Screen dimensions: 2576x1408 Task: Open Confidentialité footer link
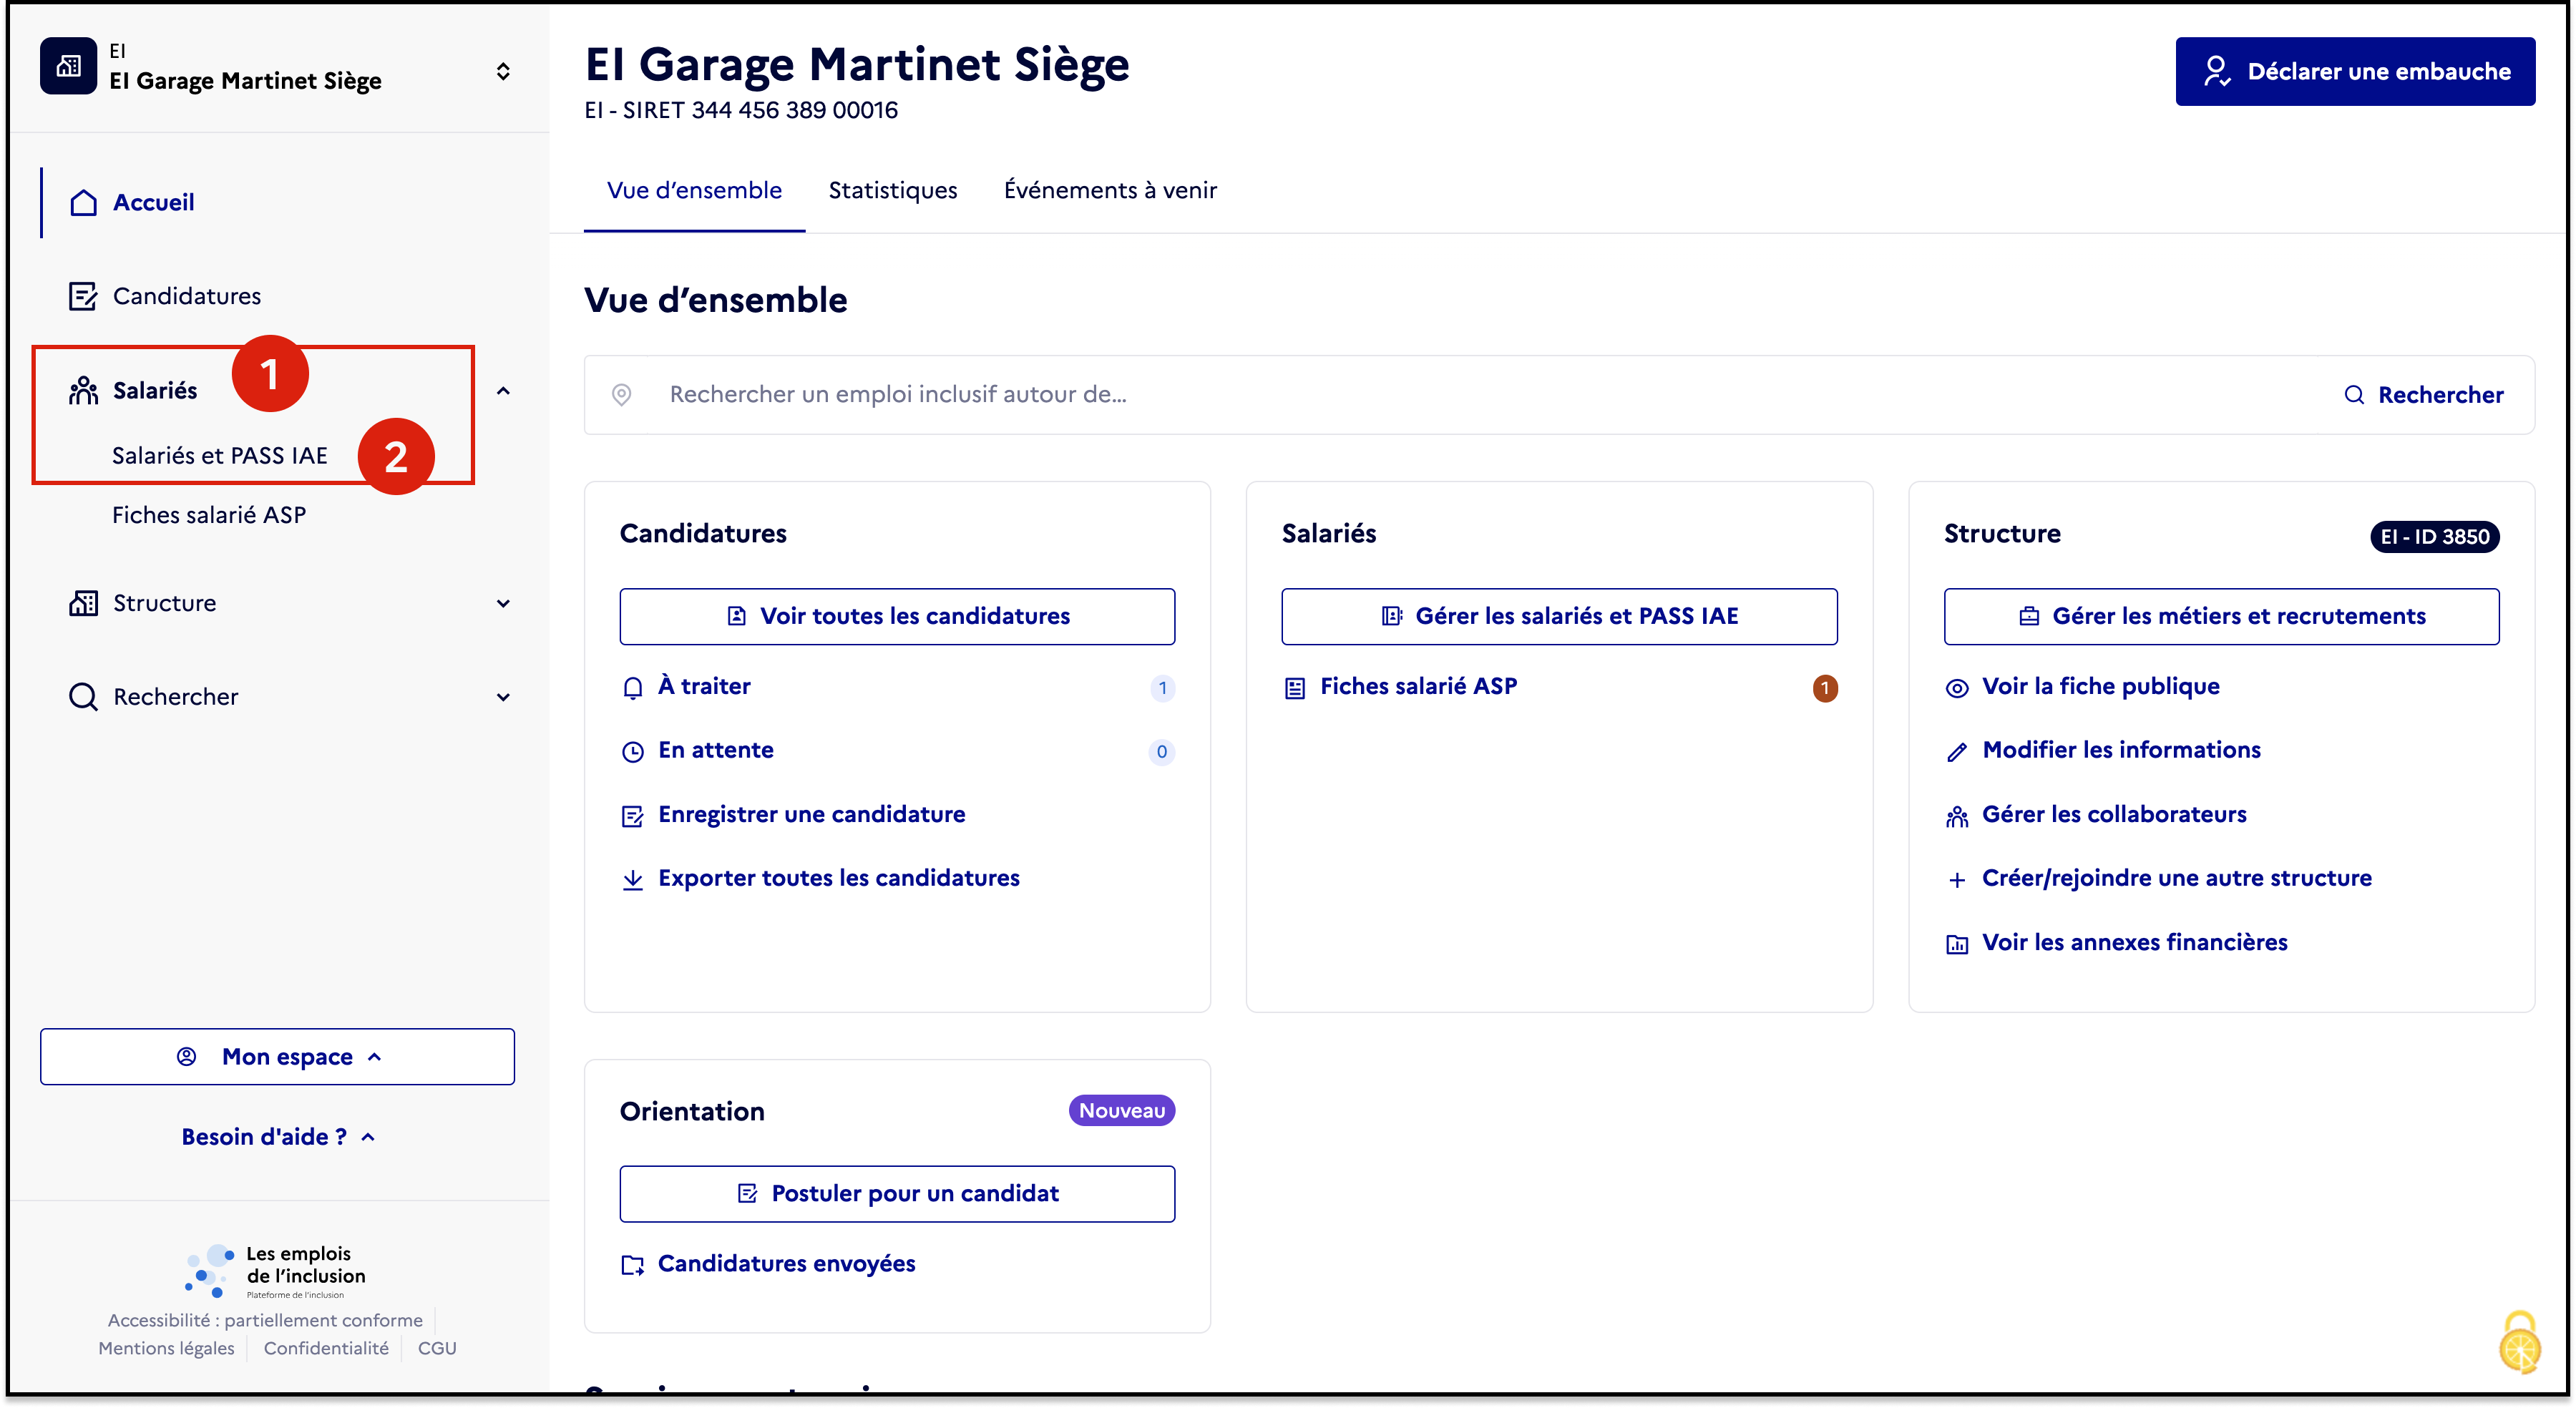(326, 1348)
